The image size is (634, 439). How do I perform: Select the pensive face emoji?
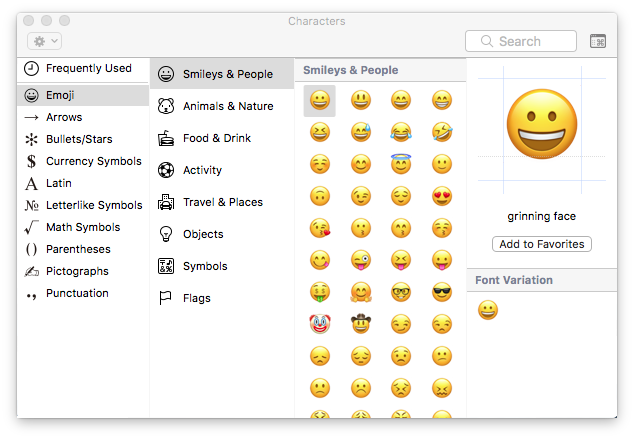361,356
